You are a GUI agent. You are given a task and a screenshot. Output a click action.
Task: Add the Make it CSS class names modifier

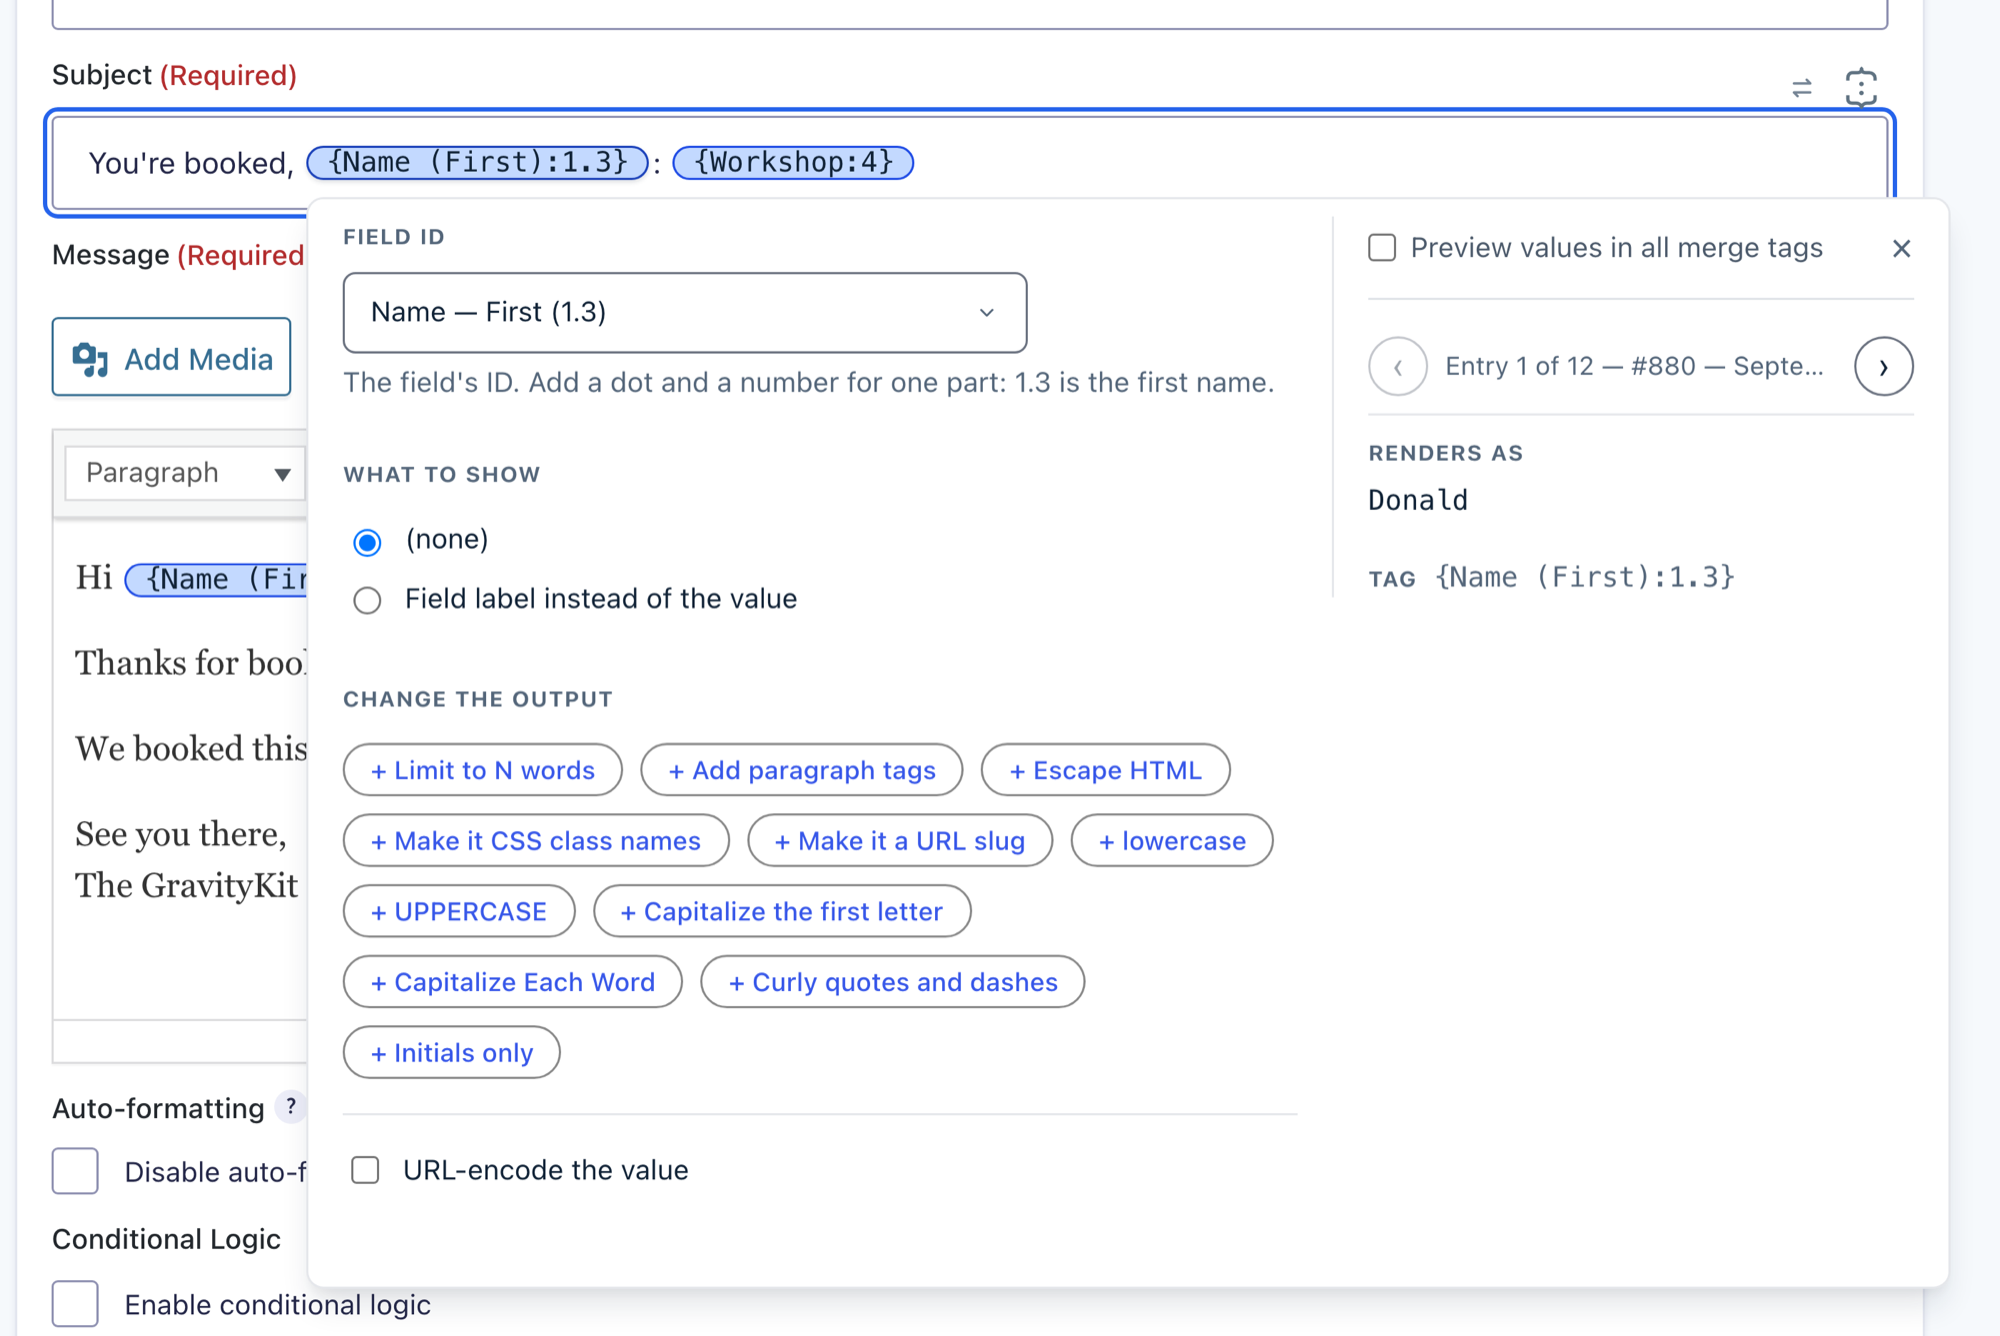536,841
